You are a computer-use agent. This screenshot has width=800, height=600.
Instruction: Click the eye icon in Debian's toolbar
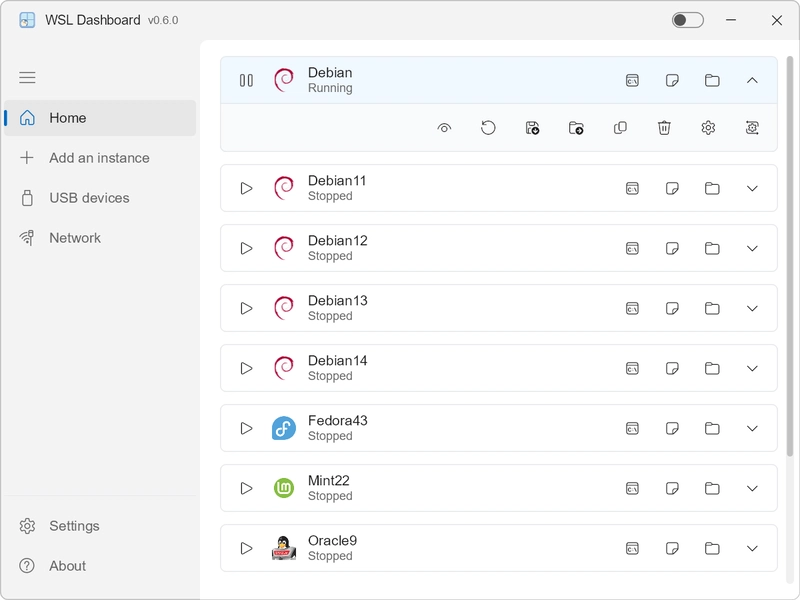pyautogui.click(x=444, y=128)
